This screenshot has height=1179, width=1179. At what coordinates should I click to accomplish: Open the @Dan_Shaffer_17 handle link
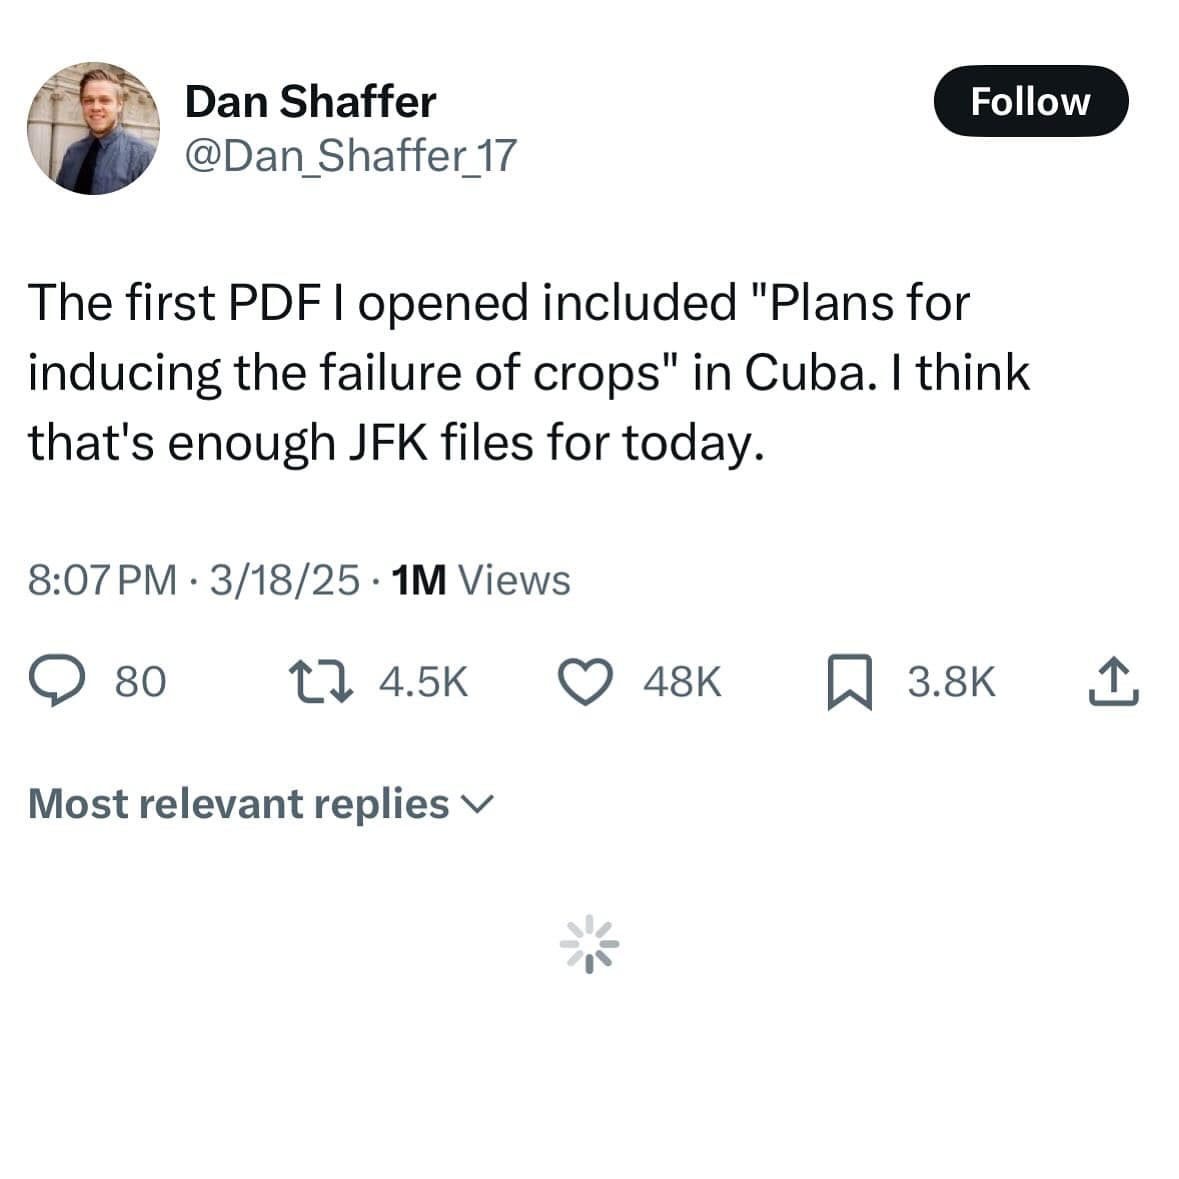coord(350,155)
